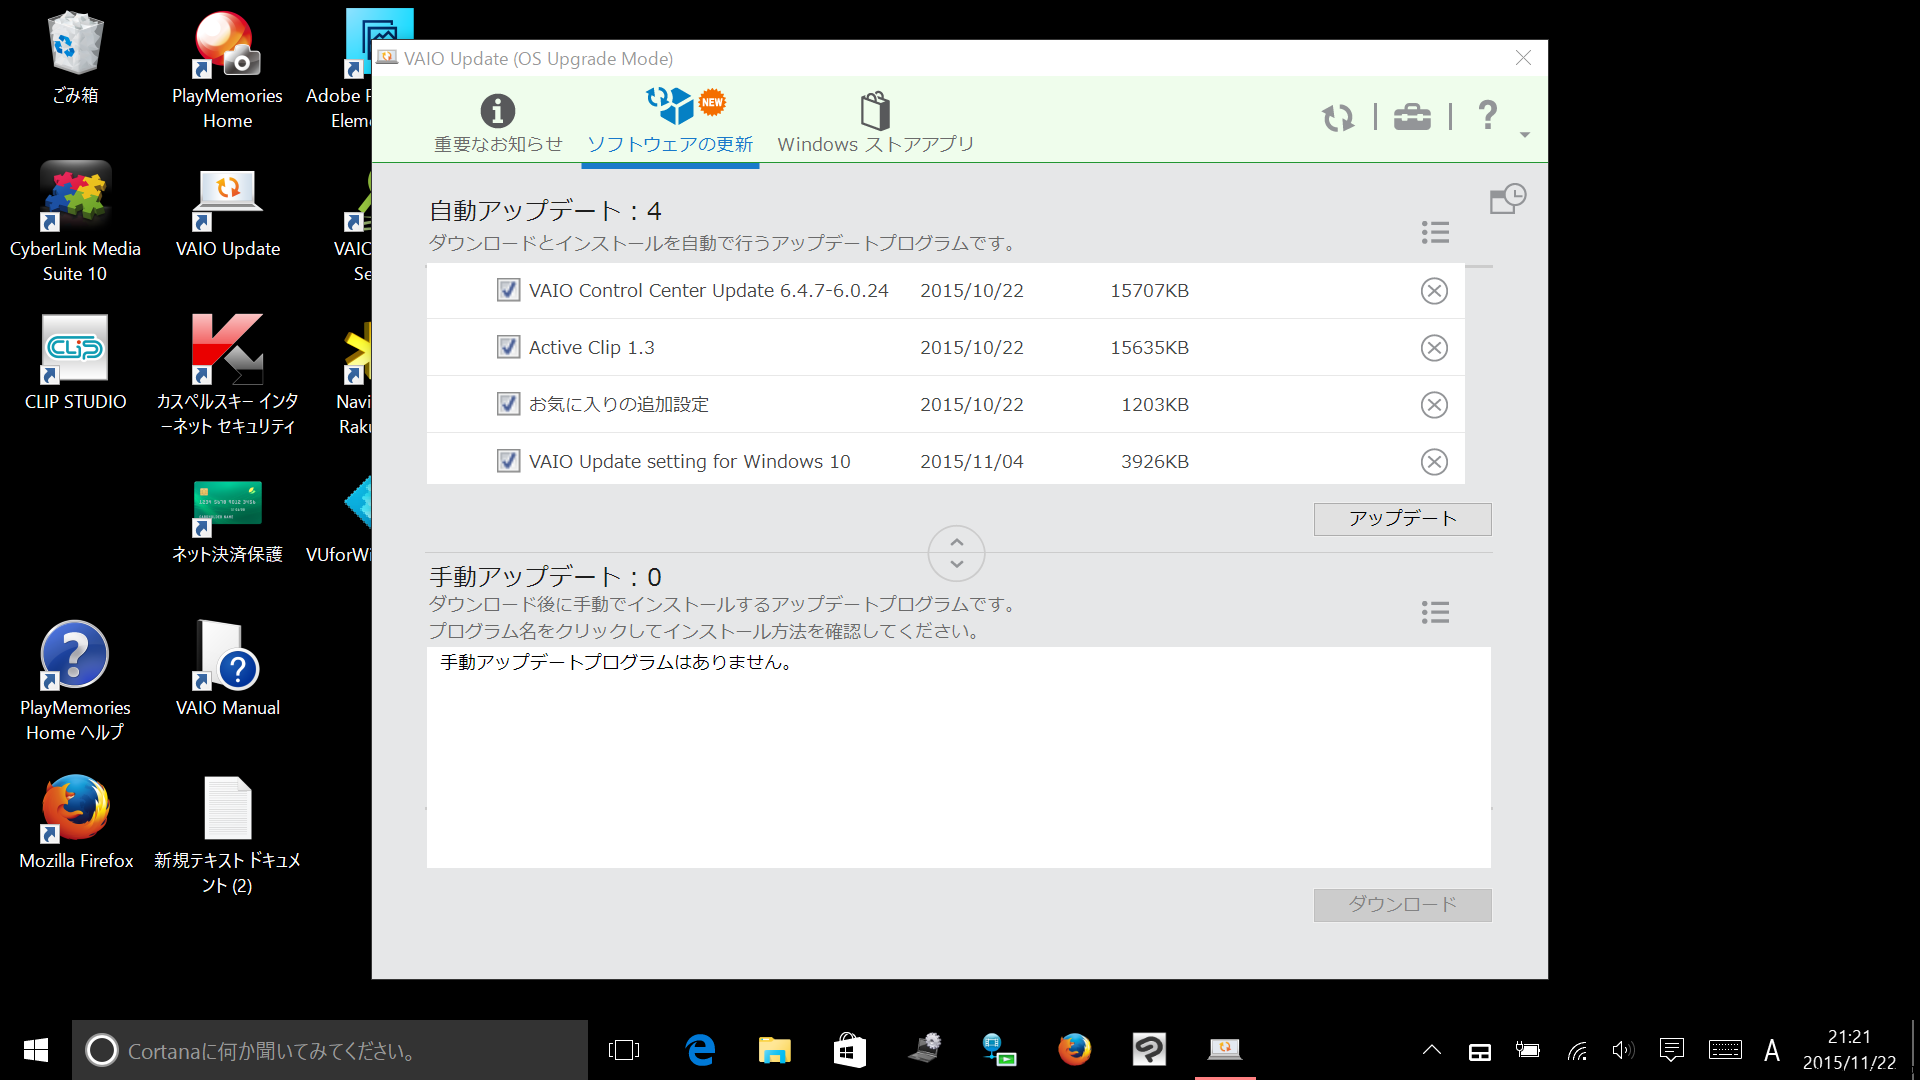Click the アップデート button

1402,519
